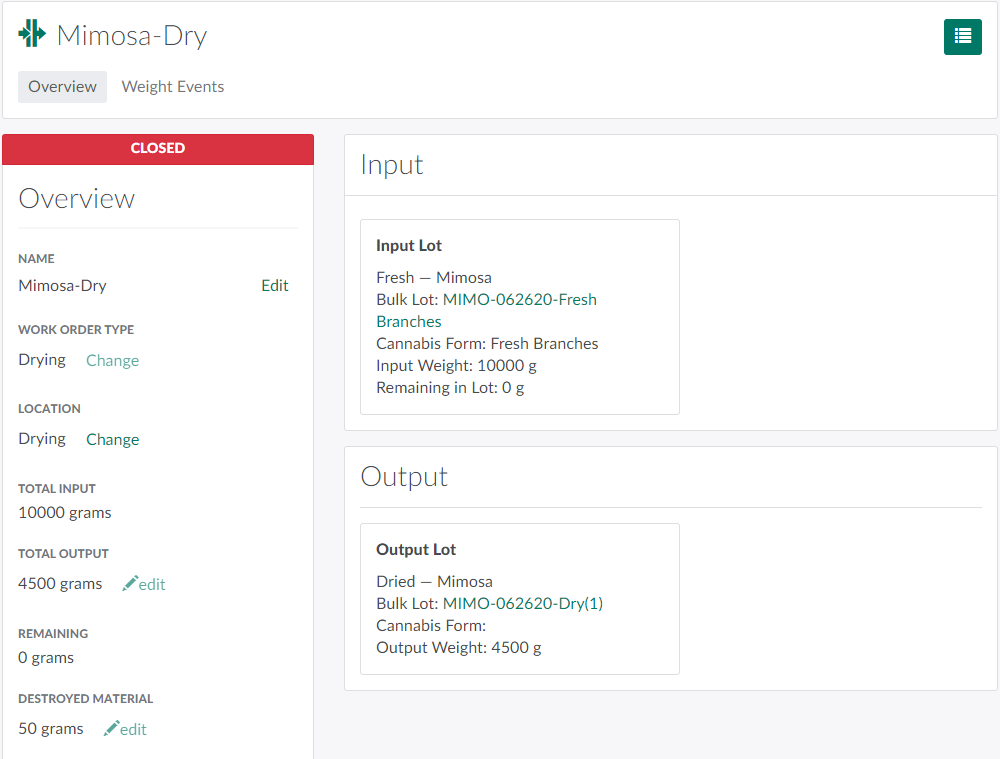Switch to the Weight Events tab

pyautogui.click(x=173, y=87)
